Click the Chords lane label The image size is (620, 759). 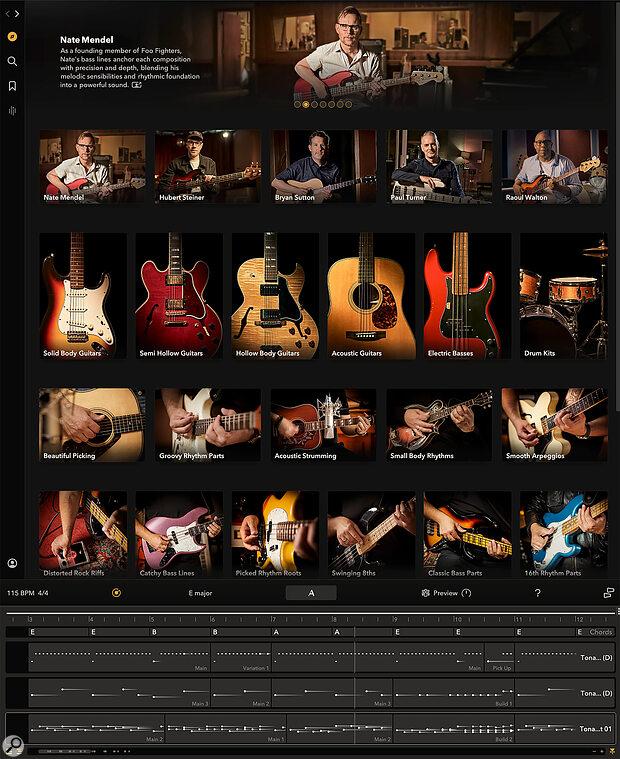click(x=601, y=632)
